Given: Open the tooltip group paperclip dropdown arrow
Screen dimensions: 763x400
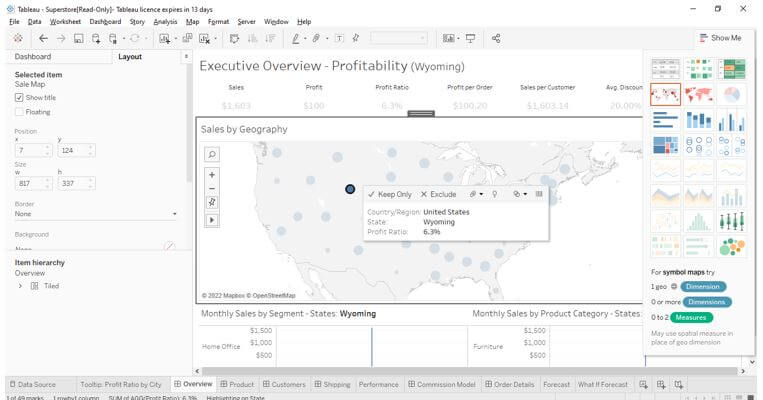Looking at the screenshot, I should [x=481, y=194].
